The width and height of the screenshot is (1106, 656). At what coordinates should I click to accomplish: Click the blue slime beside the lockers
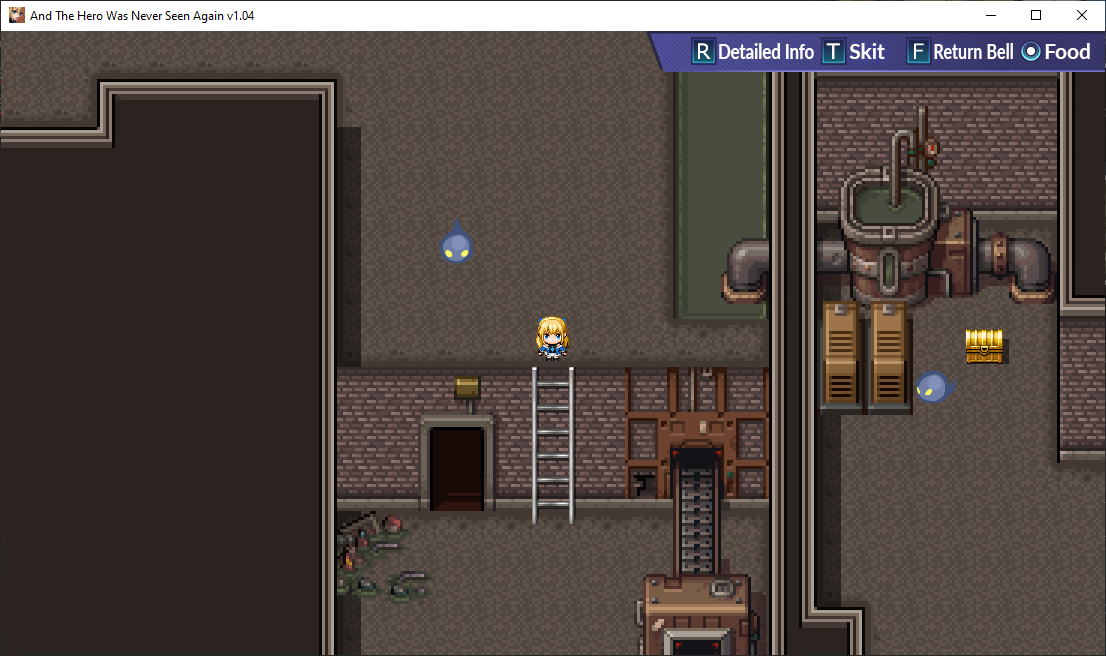[934, 387]
